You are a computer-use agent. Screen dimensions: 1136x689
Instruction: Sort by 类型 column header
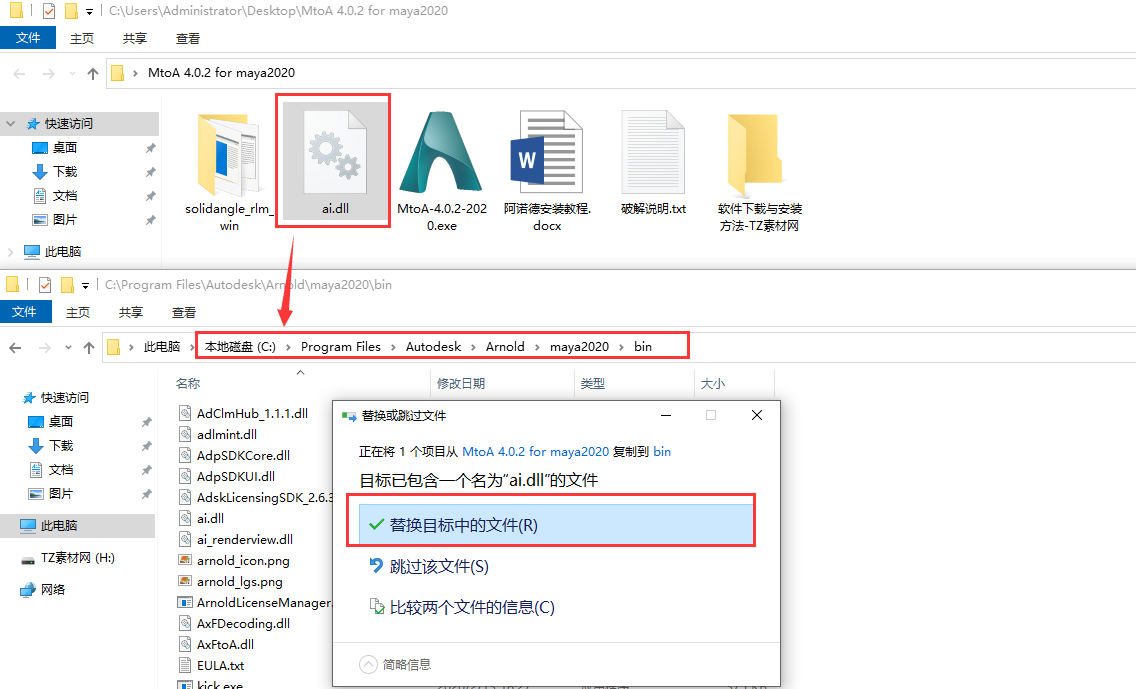(593, 383)
